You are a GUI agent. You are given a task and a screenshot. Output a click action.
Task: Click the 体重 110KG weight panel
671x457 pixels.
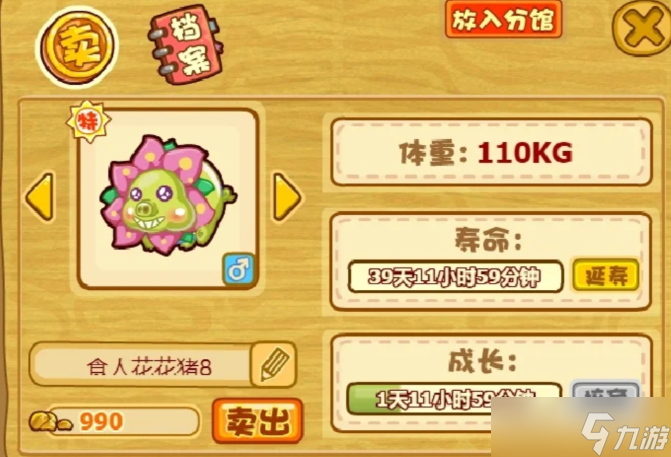(x=491, y=152)
